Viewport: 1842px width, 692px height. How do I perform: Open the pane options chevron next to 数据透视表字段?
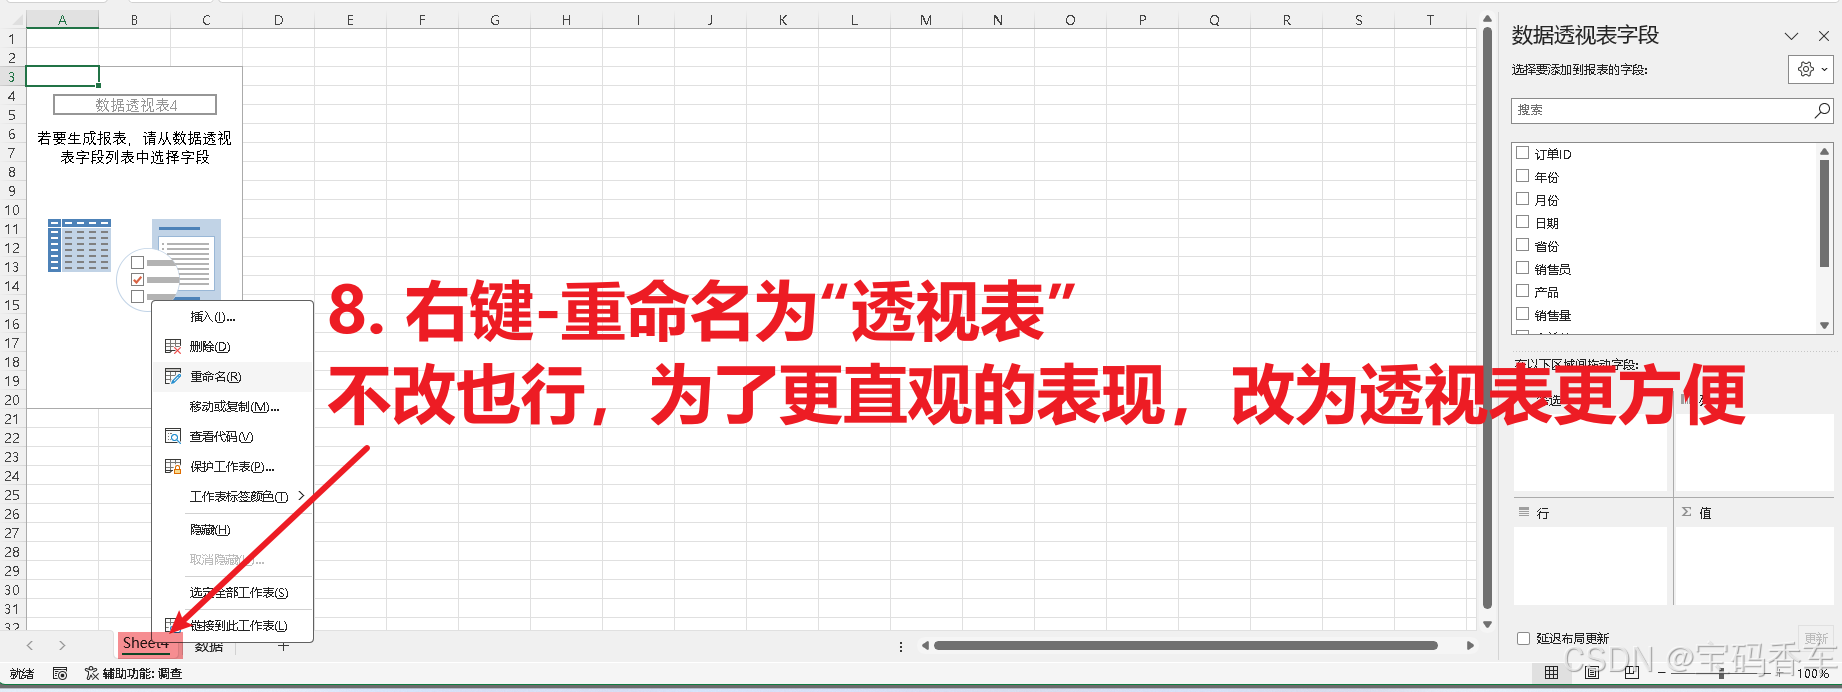pyautogui.click(x=1791, y=36)
